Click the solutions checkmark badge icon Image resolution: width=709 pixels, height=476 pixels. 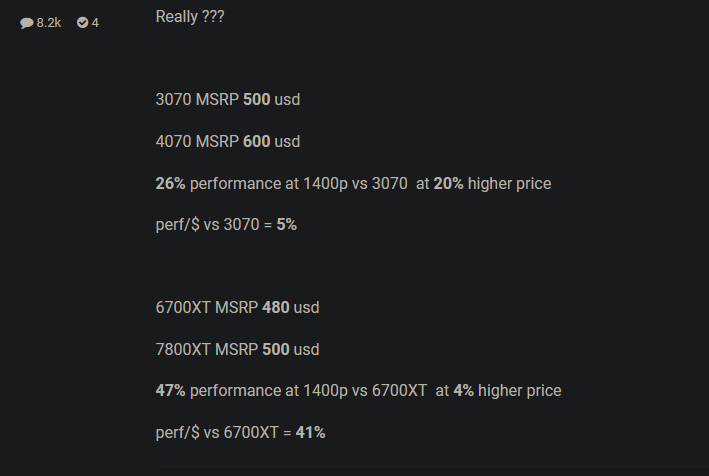(82, 22)
